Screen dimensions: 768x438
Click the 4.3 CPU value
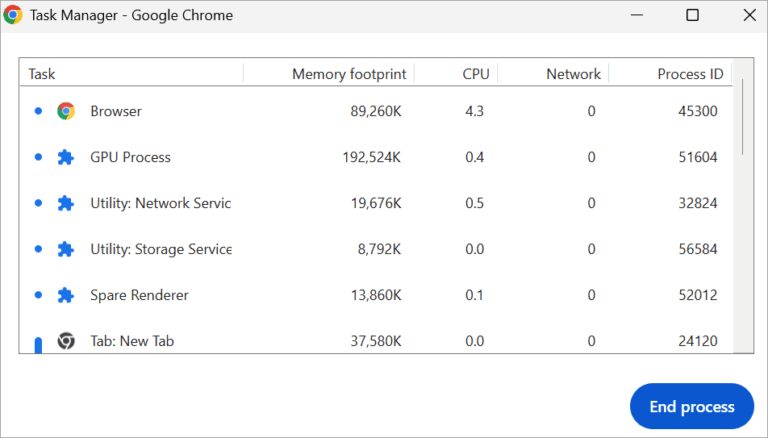tap(474, 111)
